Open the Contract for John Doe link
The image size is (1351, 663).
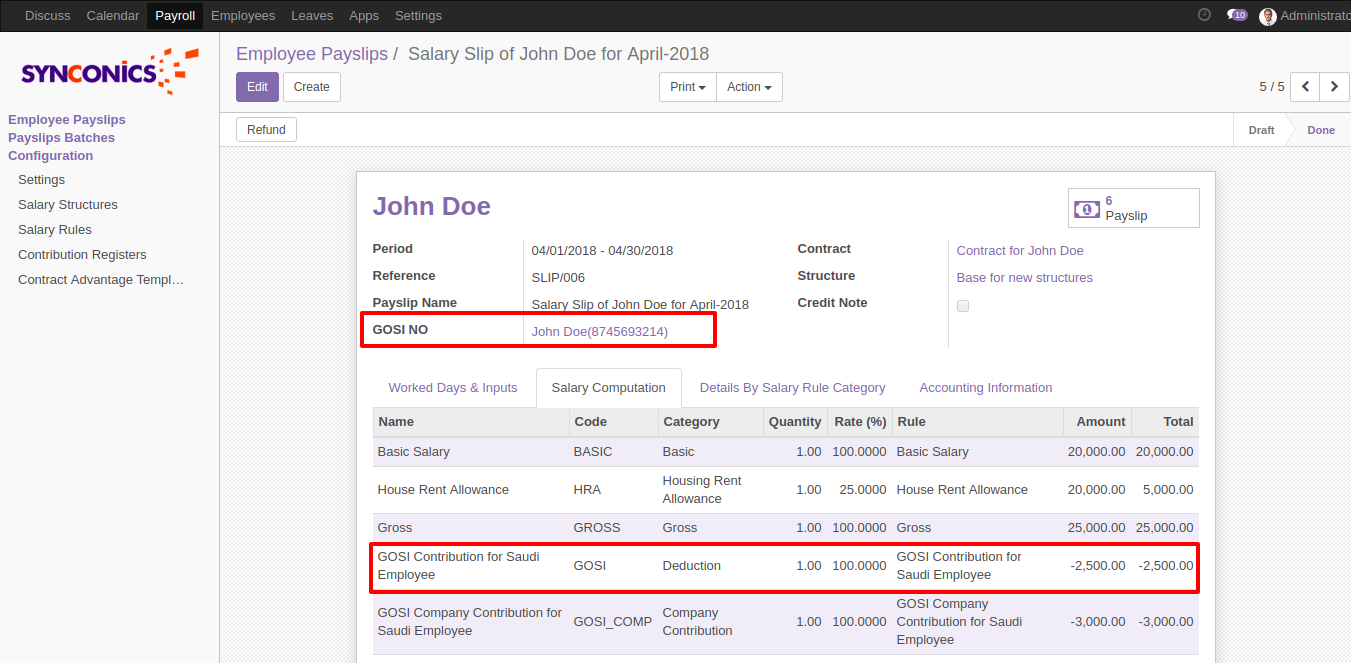tap(1019, 251)
